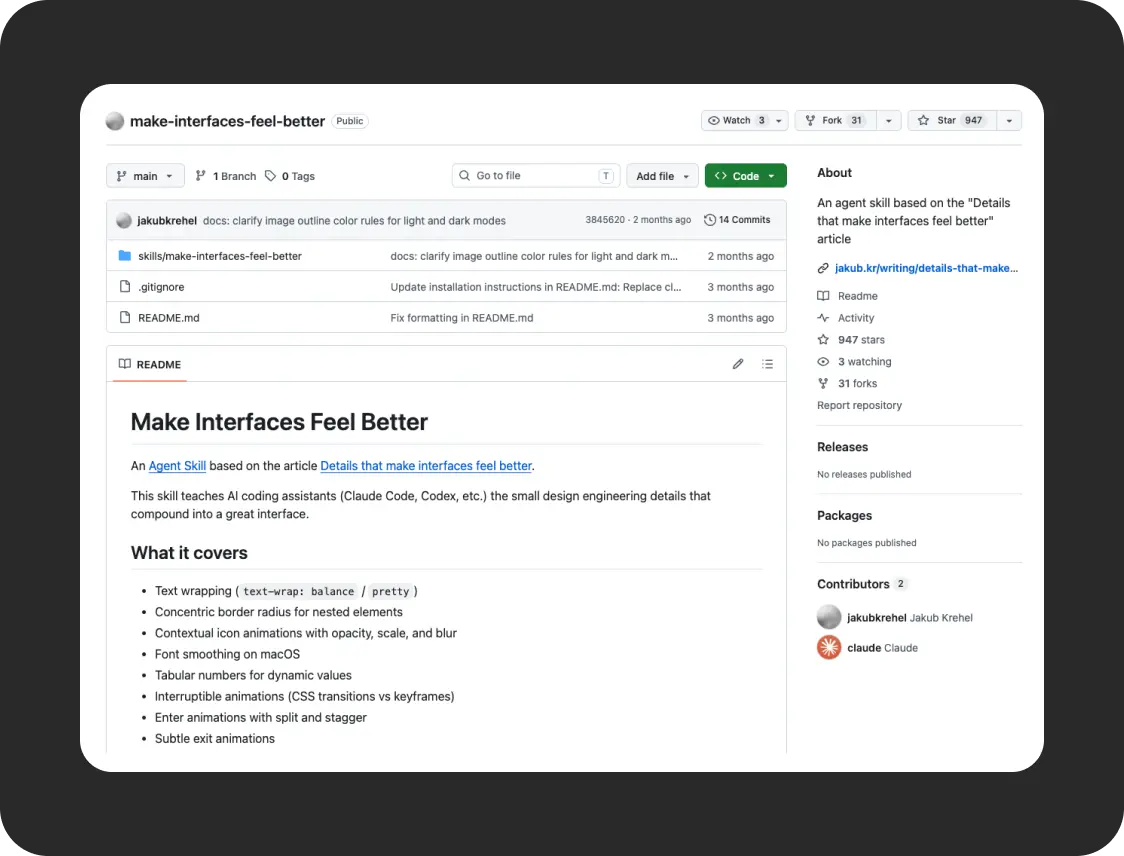Open the Activity link

pos(856,318)
